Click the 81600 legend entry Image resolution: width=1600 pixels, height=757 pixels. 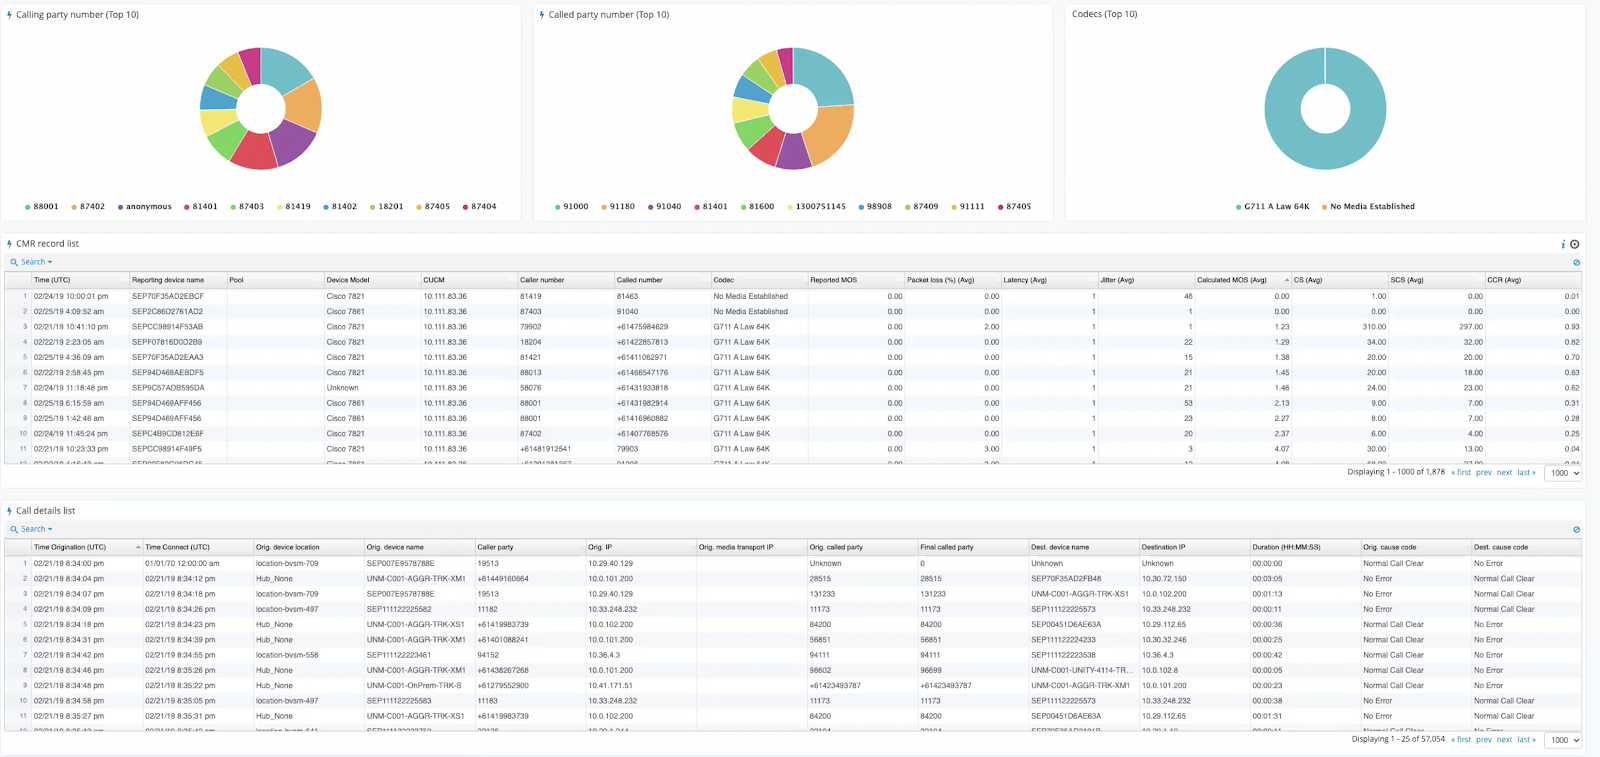[x=757, y=207]
